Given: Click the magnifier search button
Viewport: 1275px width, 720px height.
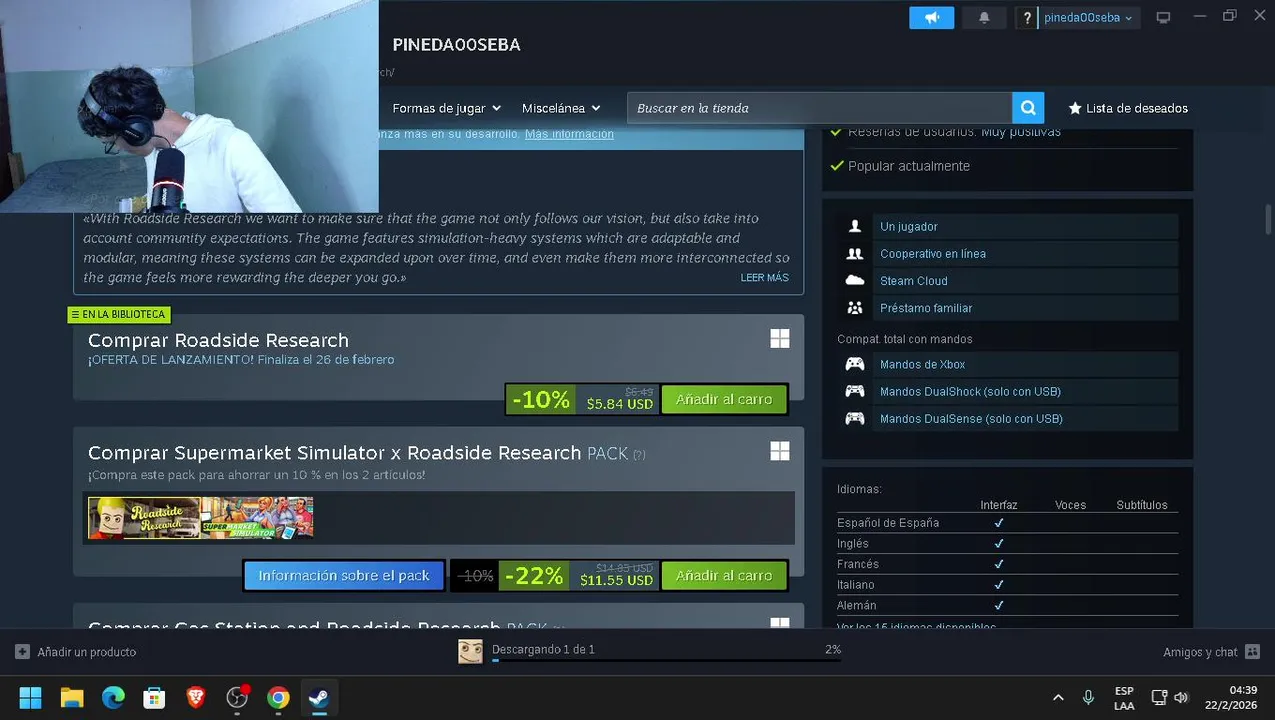Looking at the screenshot, I should [x=1028, y=108].
